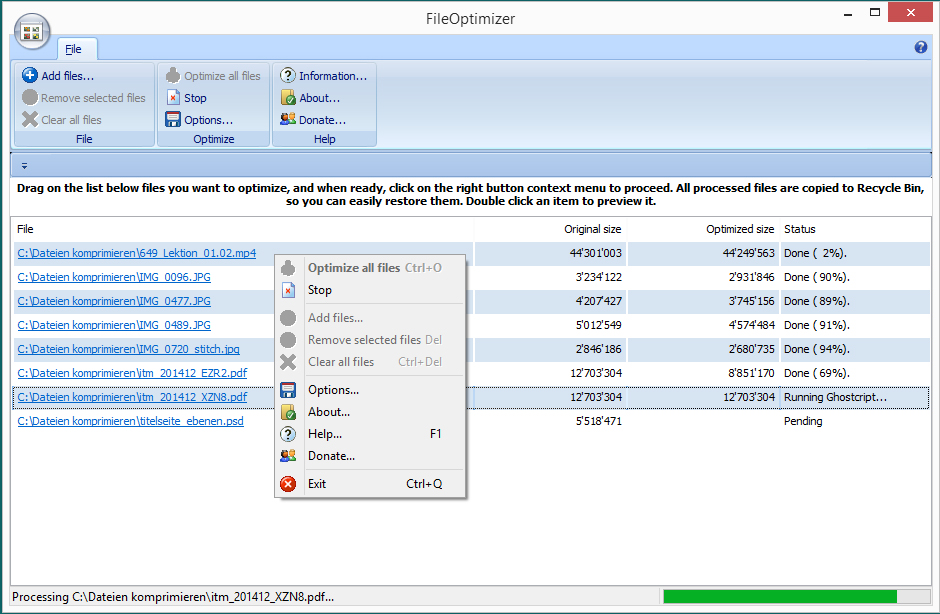Open link IMG_0477.JPG
940x614 pixels.
[114, 301]
